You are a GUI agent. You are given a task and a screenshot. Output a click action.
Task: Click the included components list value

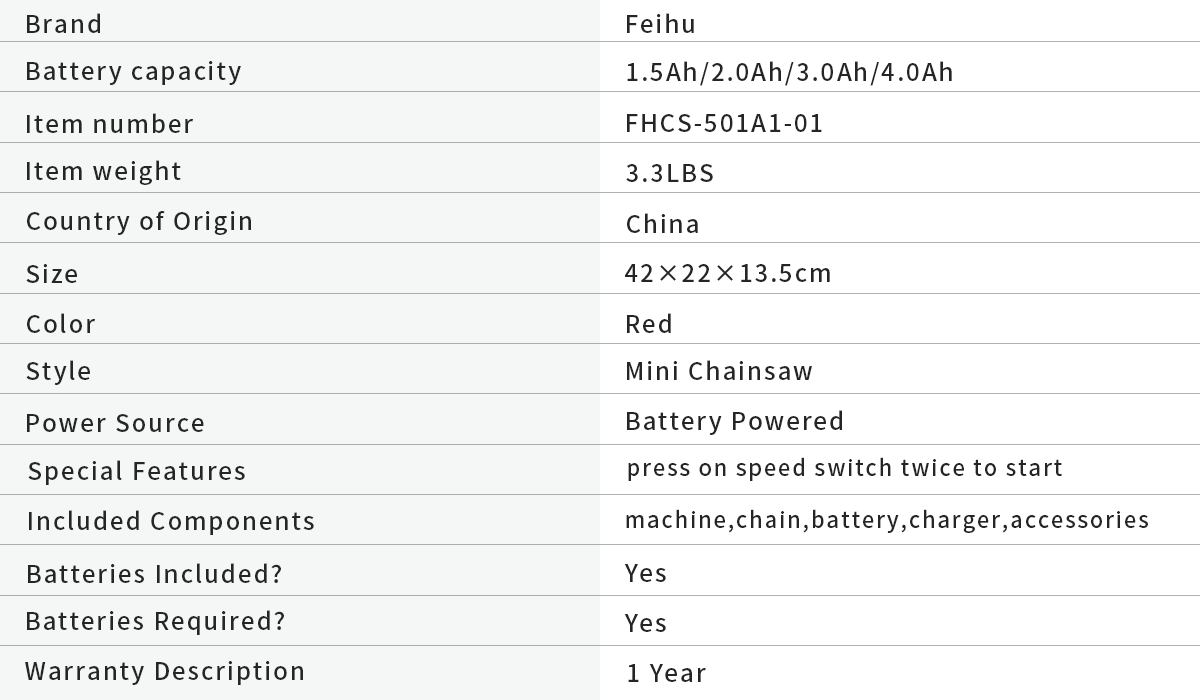(x=887, y=520)
